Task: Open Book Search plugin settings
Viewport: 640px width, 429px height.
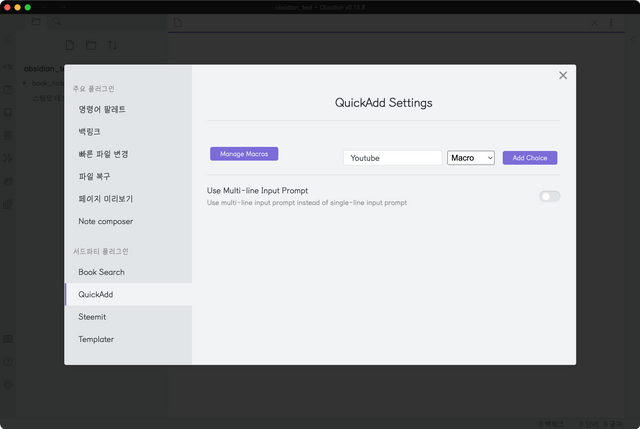Action: (128, 272)
